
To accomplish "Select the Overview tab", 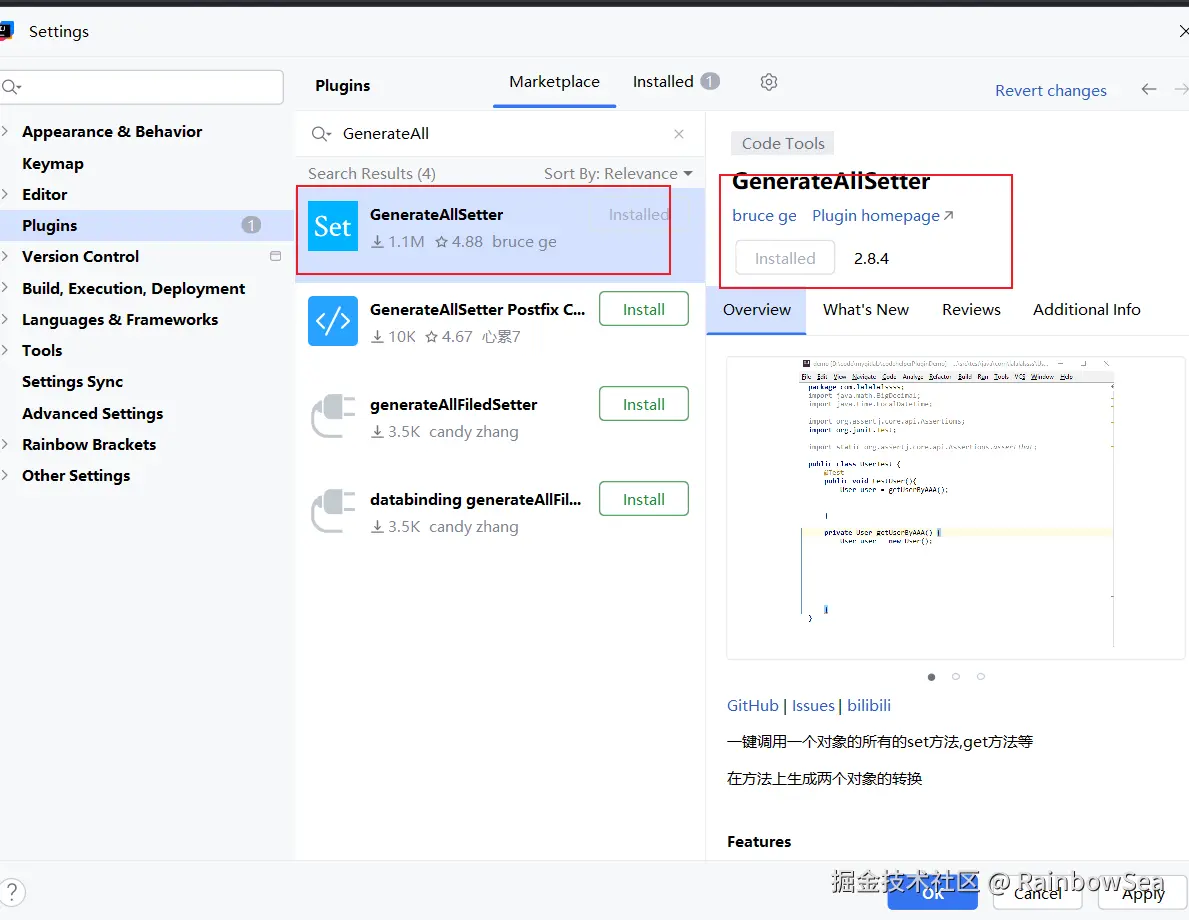I will click(757, 309).
